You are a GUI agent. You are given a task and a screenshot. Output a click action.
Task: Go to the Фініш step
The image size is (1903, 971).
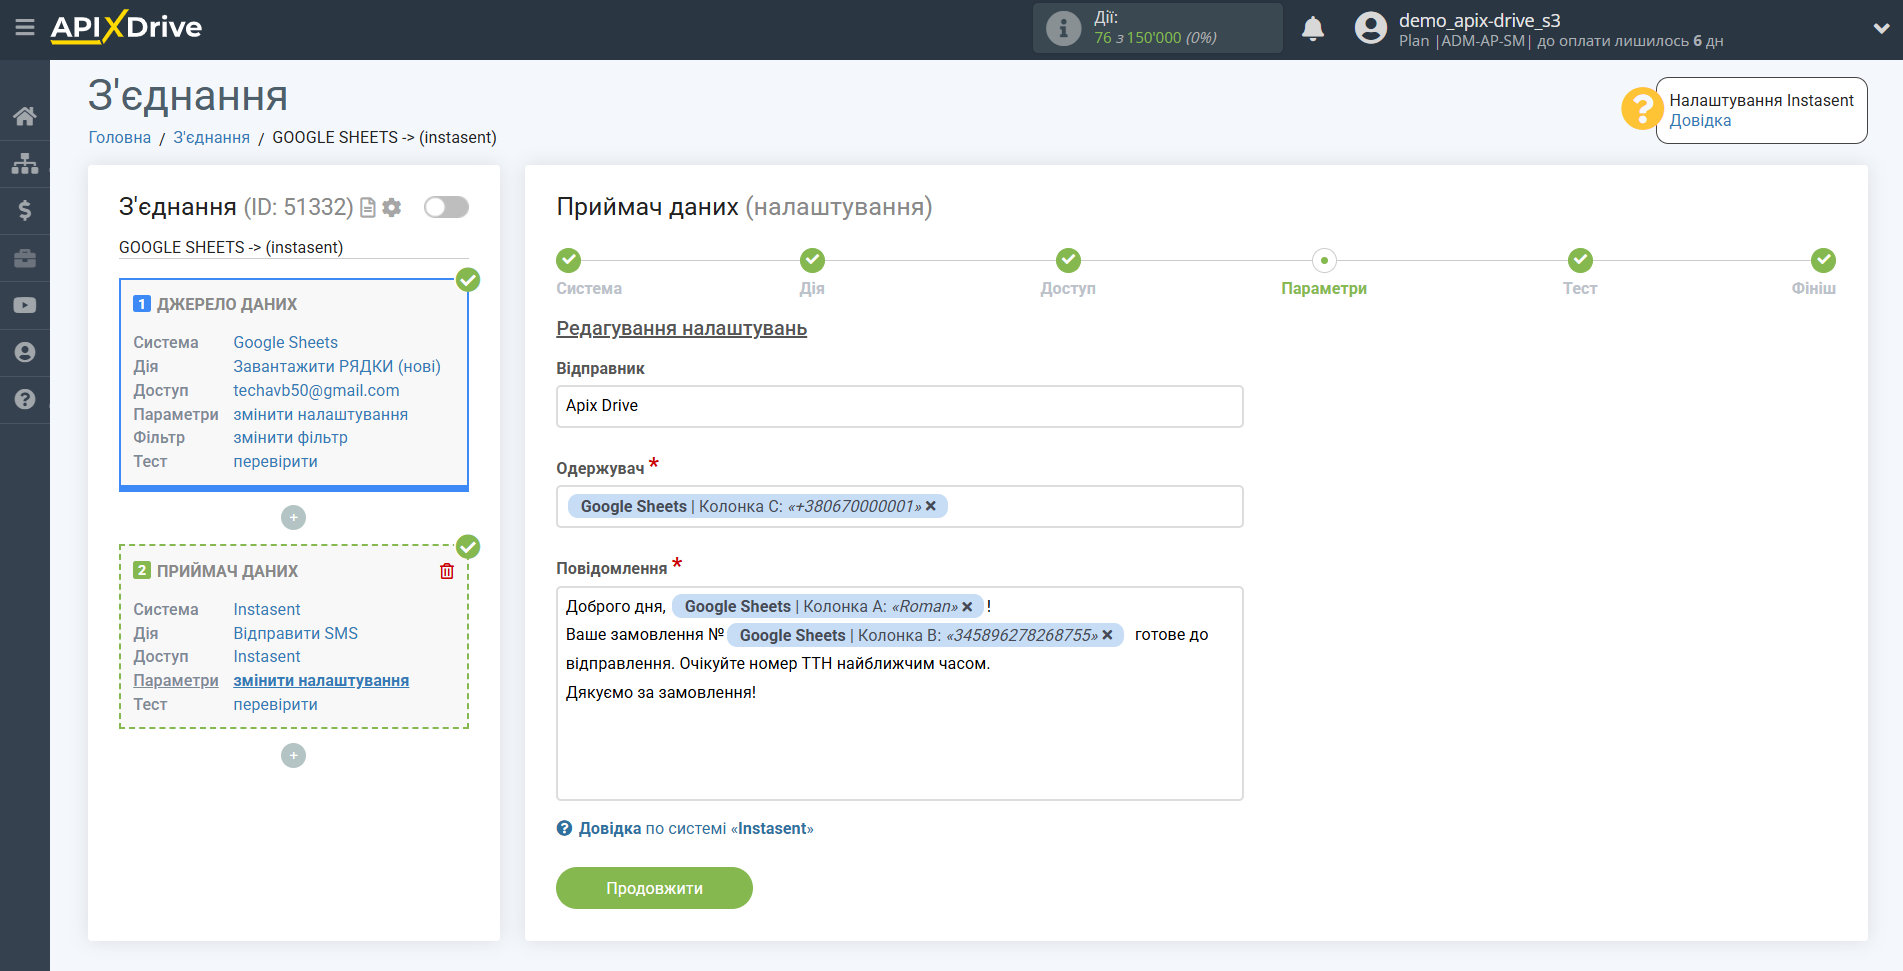pos(1824,261)
